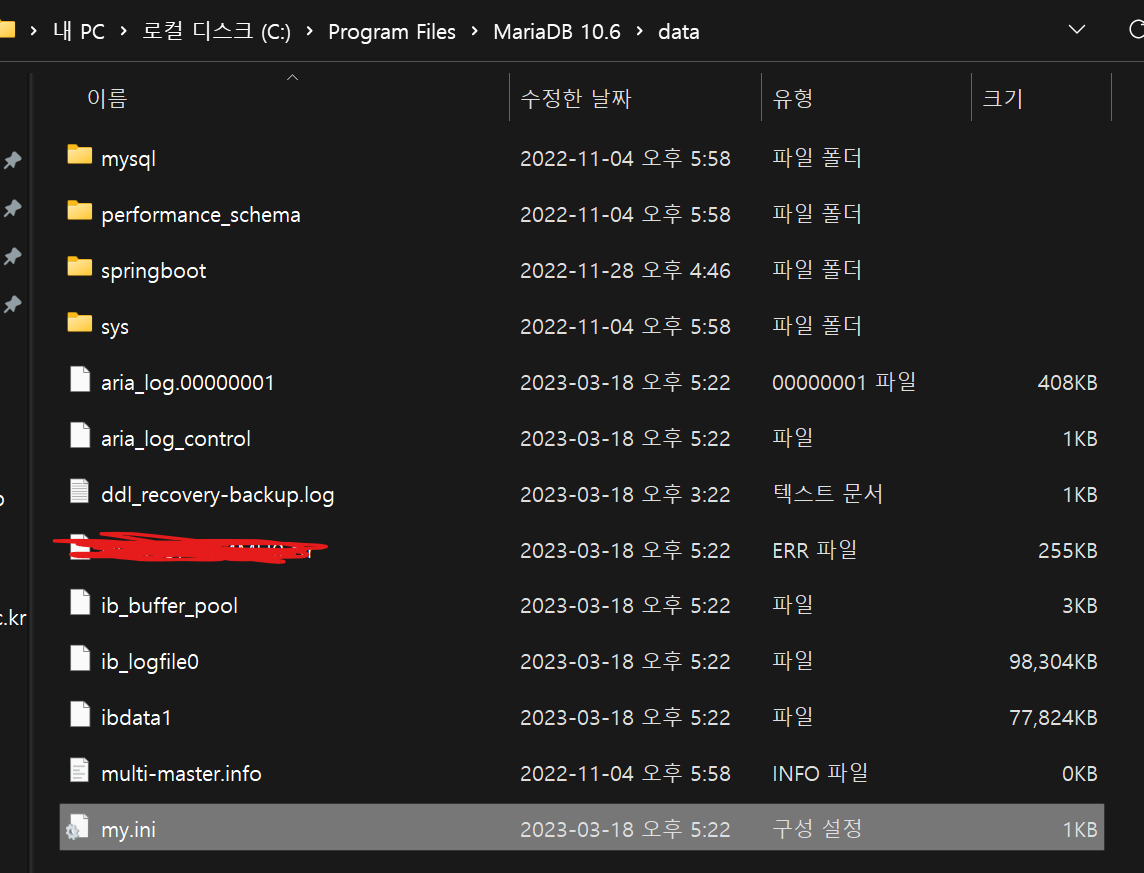1144x873 pixels.
Task: Click the INFO 파일 type cell
Action: [x=820, y=773]
